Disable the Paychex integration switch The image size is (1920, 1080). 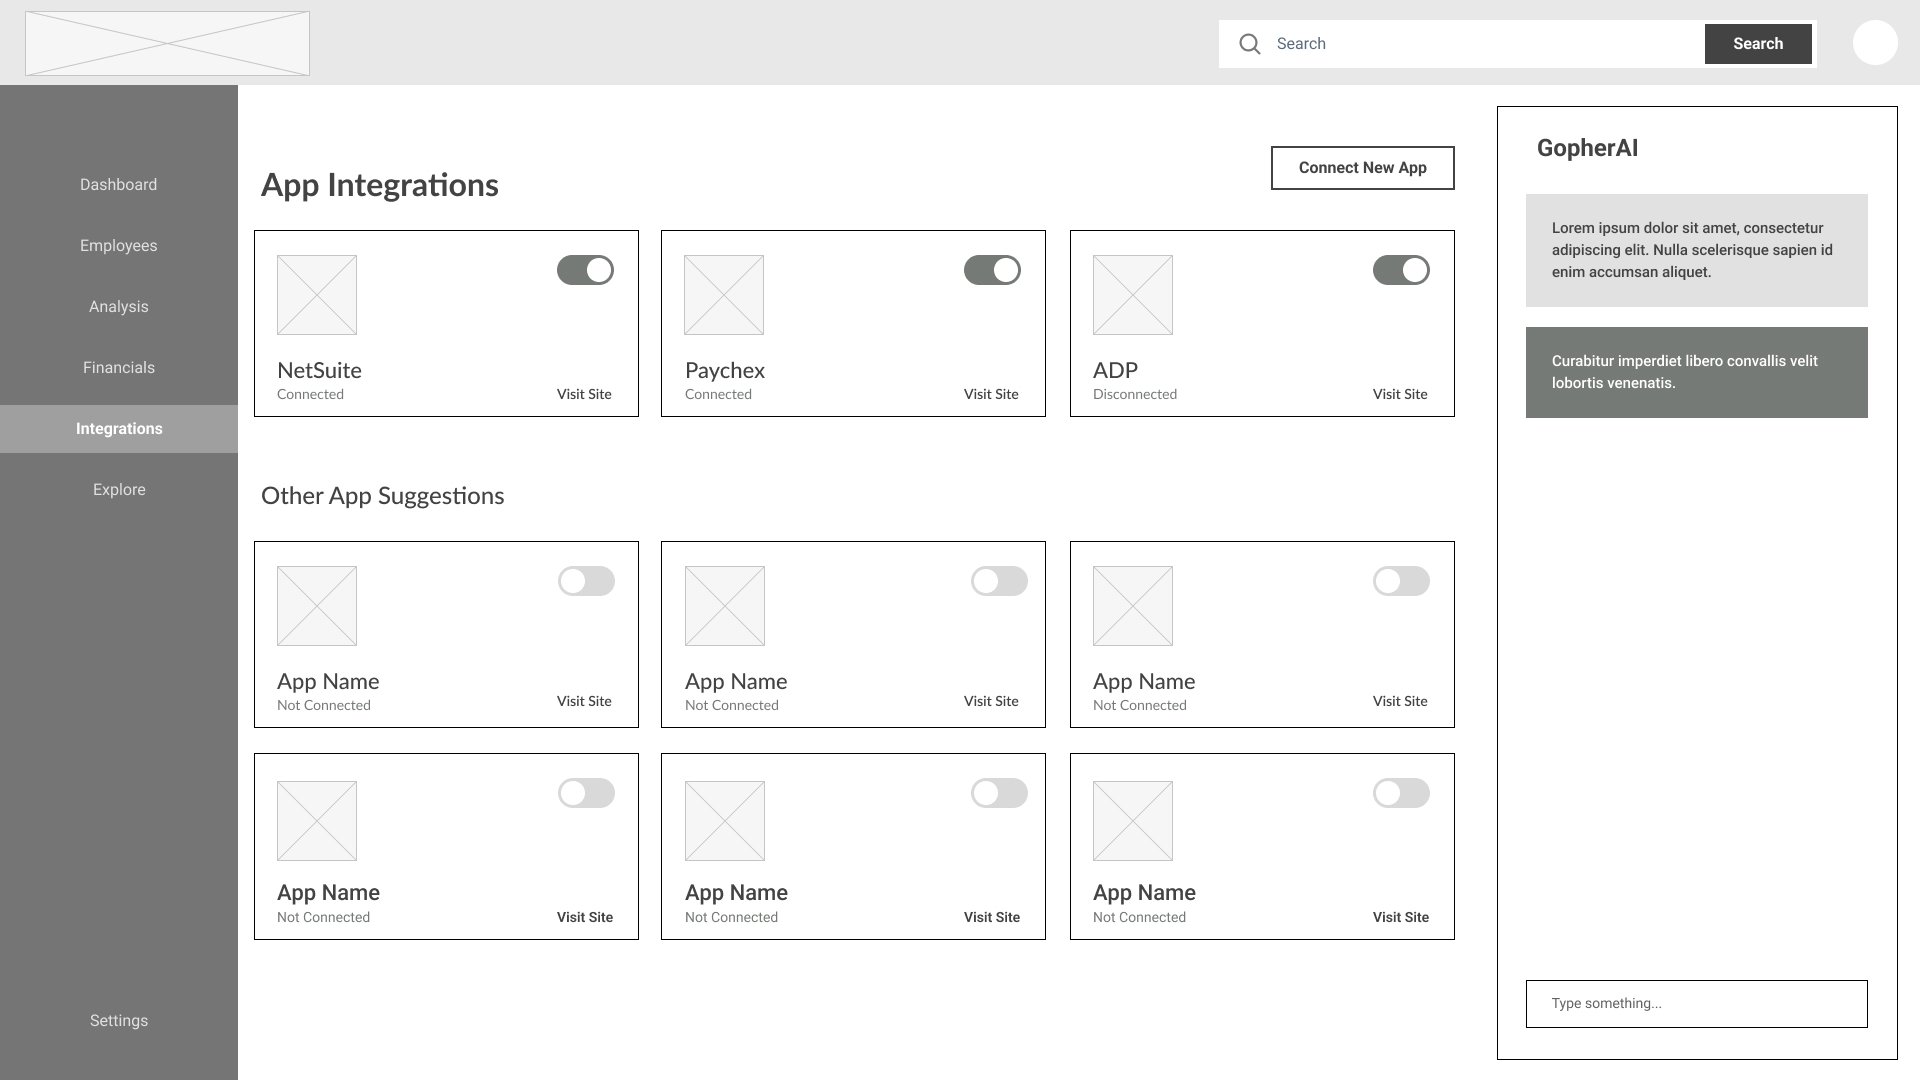pyautogui.click(x=992, y=270)
